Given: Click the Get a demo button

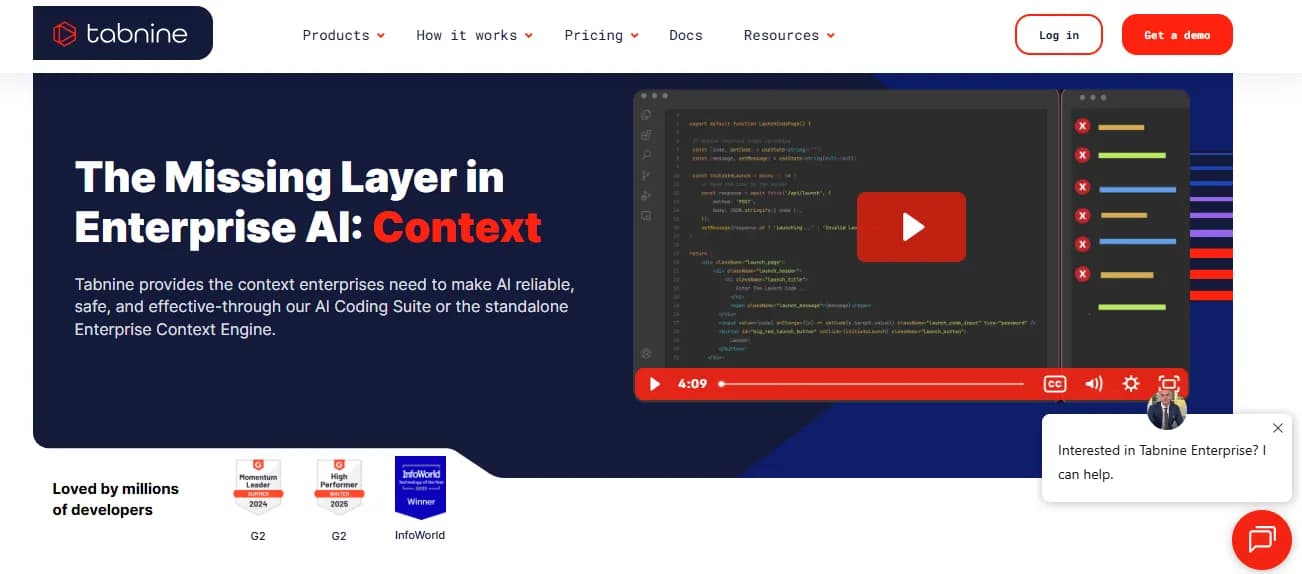Looking at the screenshot, I should click(1177, 35).
